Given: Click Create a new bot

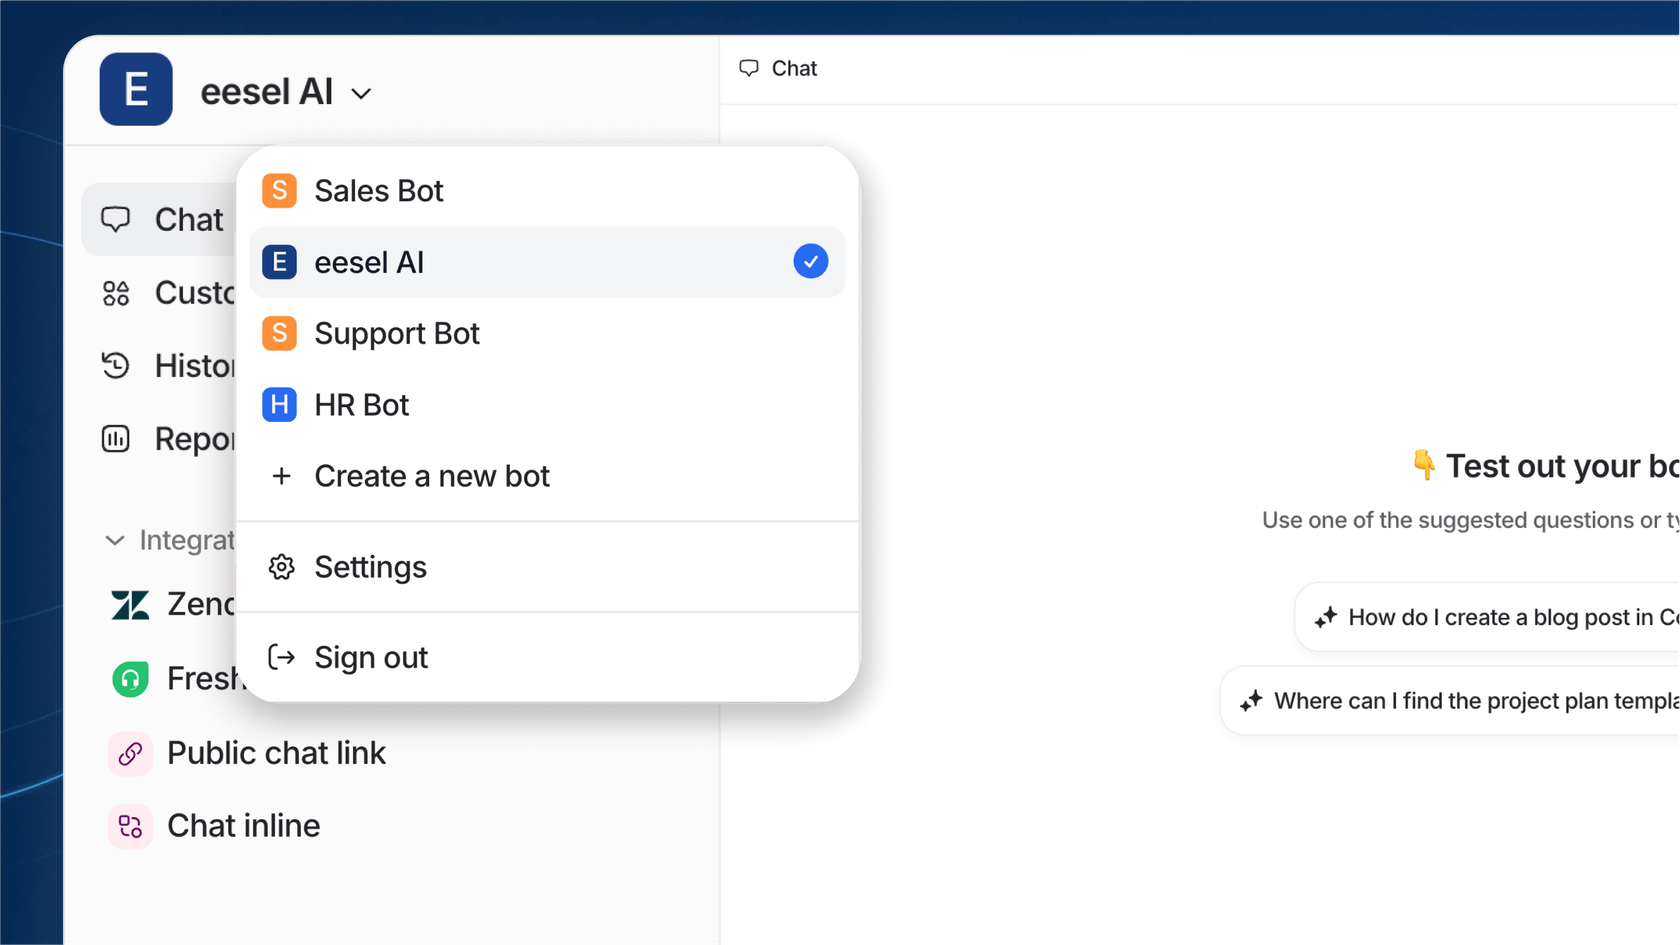Looking at the screenshot, I should (x=432, y=476).
